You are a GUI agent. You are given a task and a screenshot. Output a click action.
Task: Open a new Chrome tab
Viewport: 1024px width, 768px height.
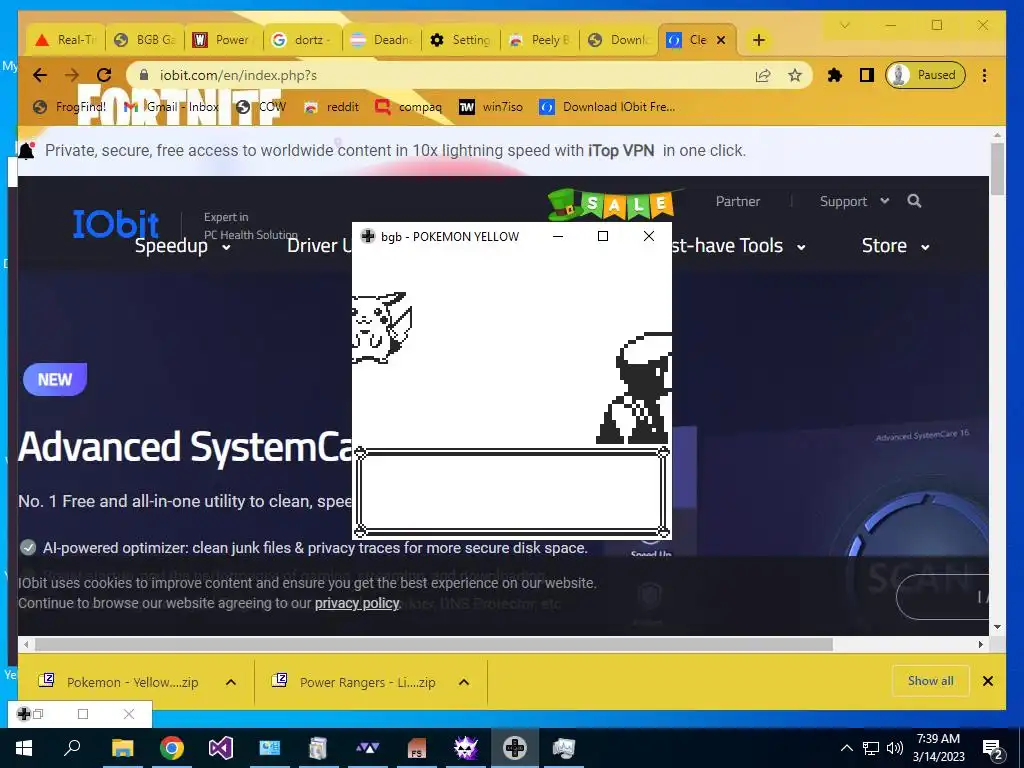click(758, 40)
